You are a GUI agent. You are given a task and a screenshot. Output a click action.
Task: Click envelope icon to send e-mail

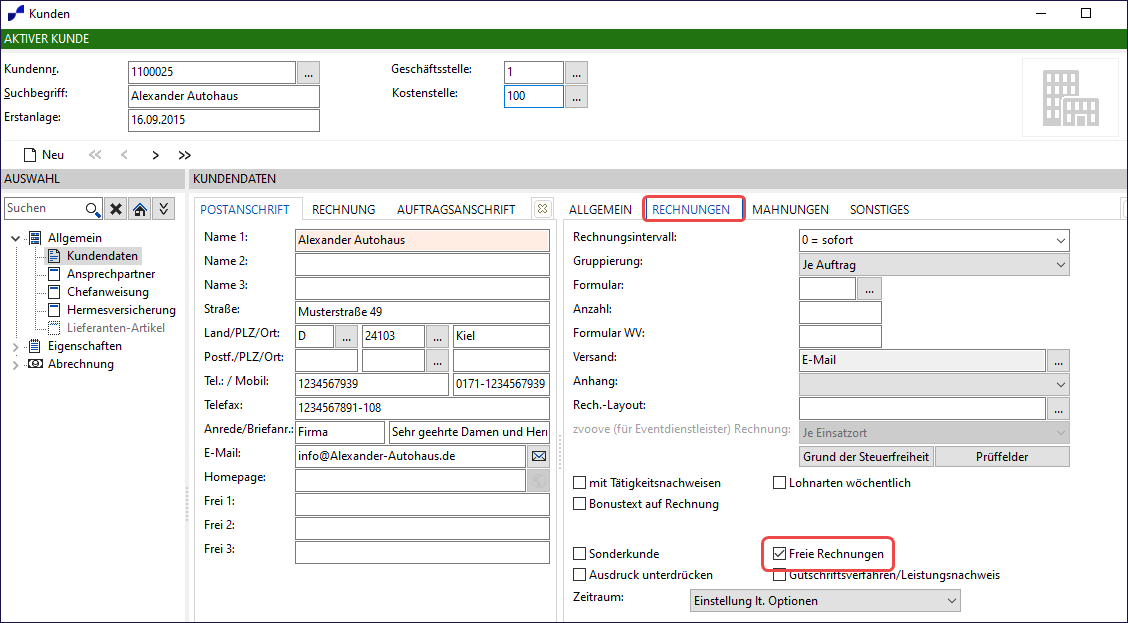(538, 456)
